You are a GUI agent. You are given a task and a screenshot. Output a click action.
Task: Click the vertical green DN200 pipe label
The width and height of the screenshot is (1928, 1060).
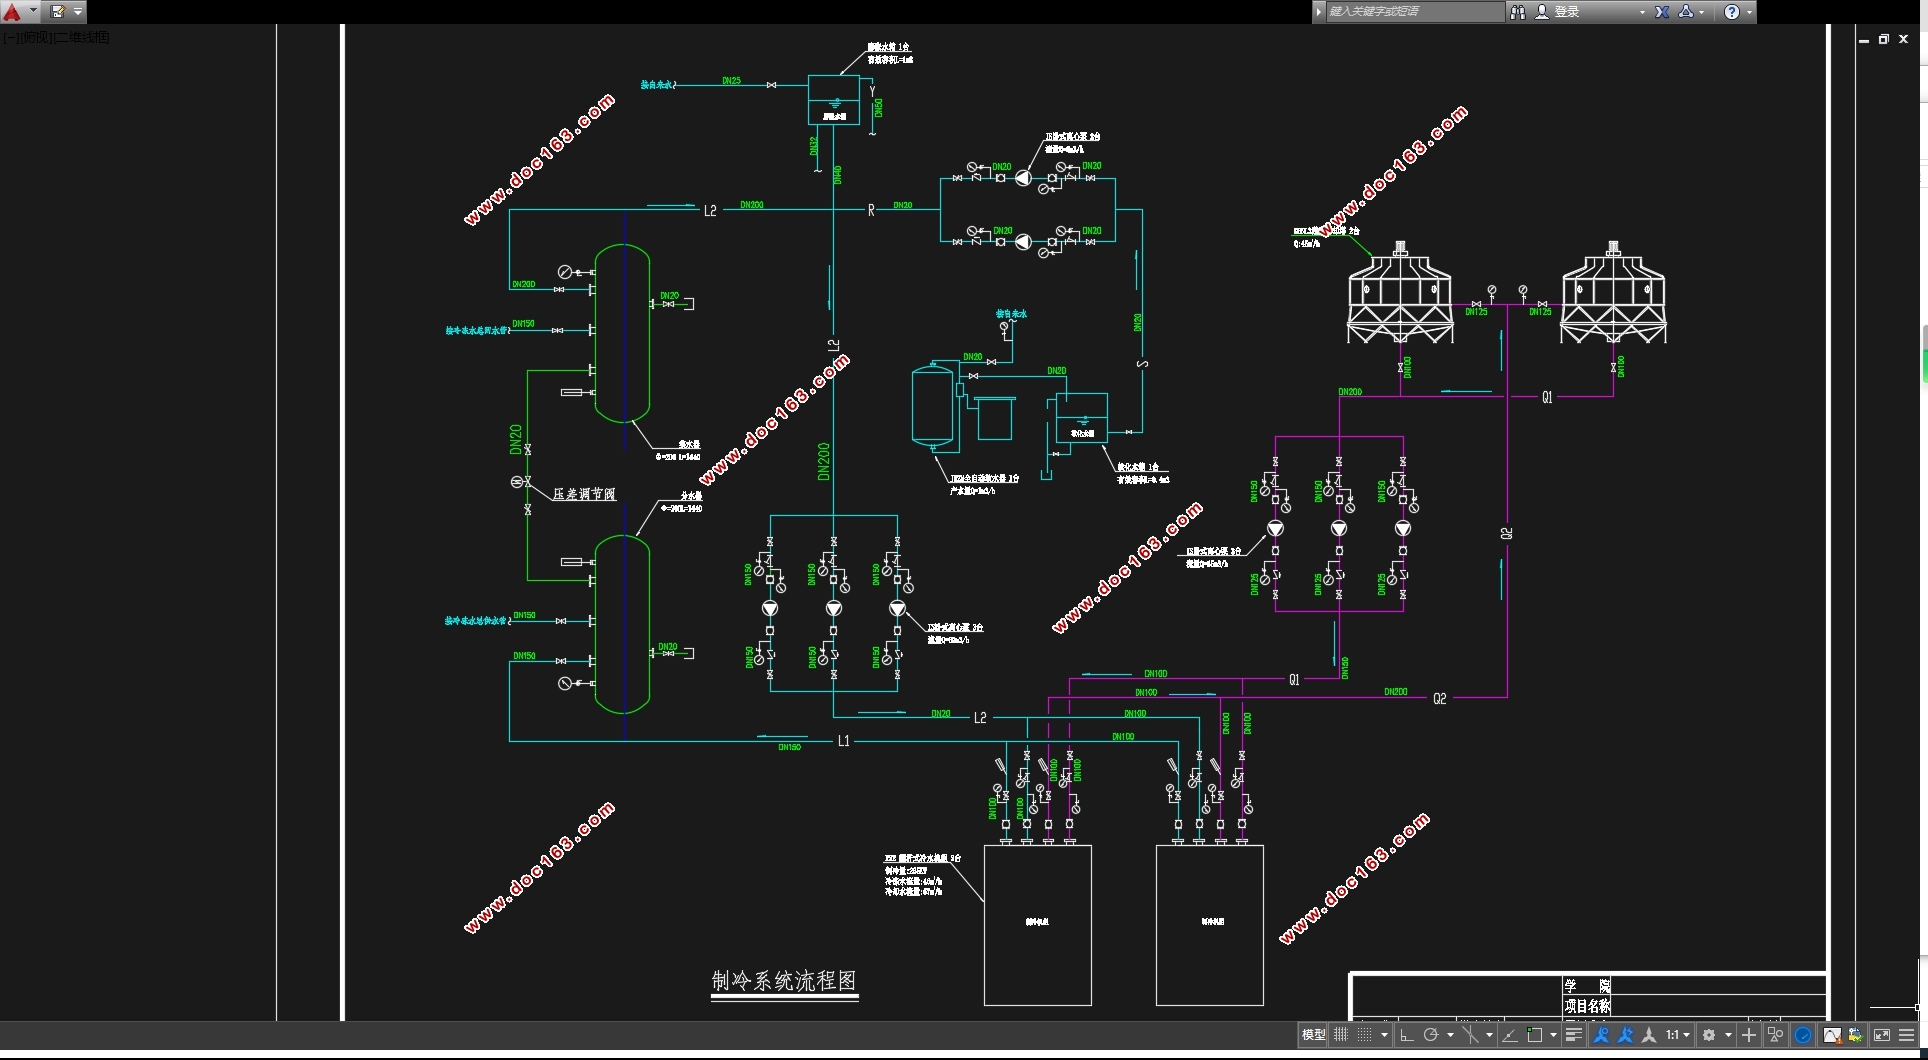pos(824,462)
